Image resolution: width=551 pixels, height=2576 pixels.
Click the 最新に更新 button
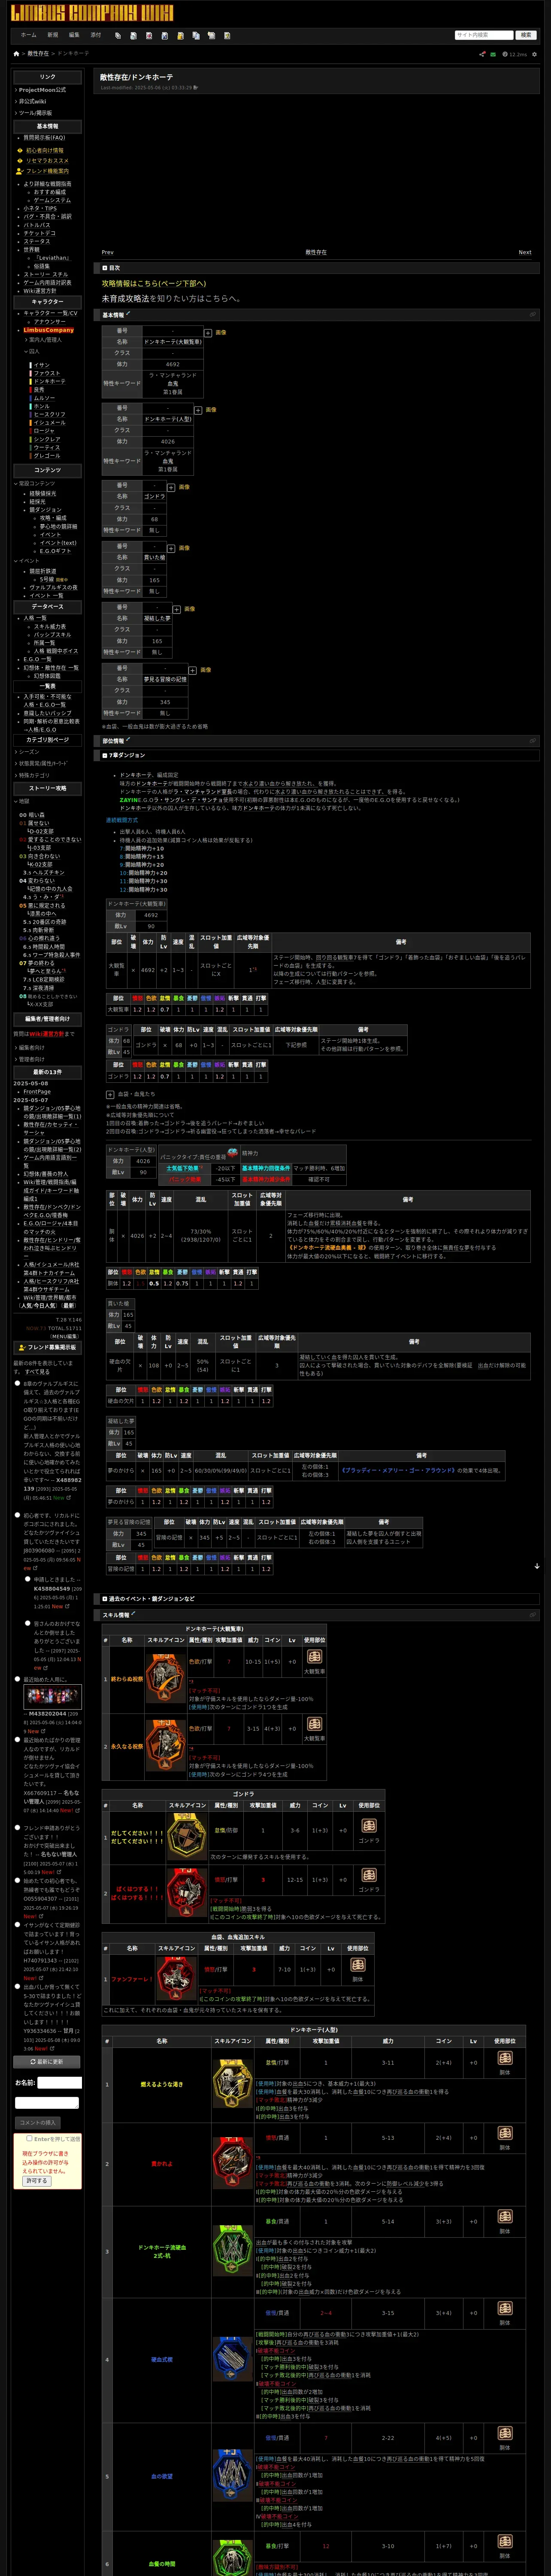[x=47, y=2062]
